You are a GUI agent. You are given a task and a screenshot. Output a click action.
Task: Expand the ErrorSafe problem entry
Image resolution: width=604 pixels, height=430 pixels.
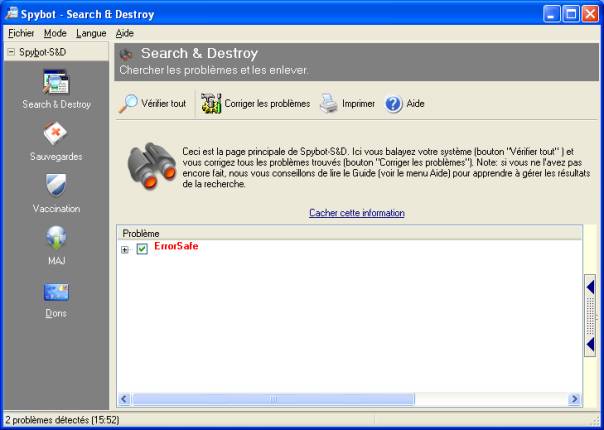124,250
